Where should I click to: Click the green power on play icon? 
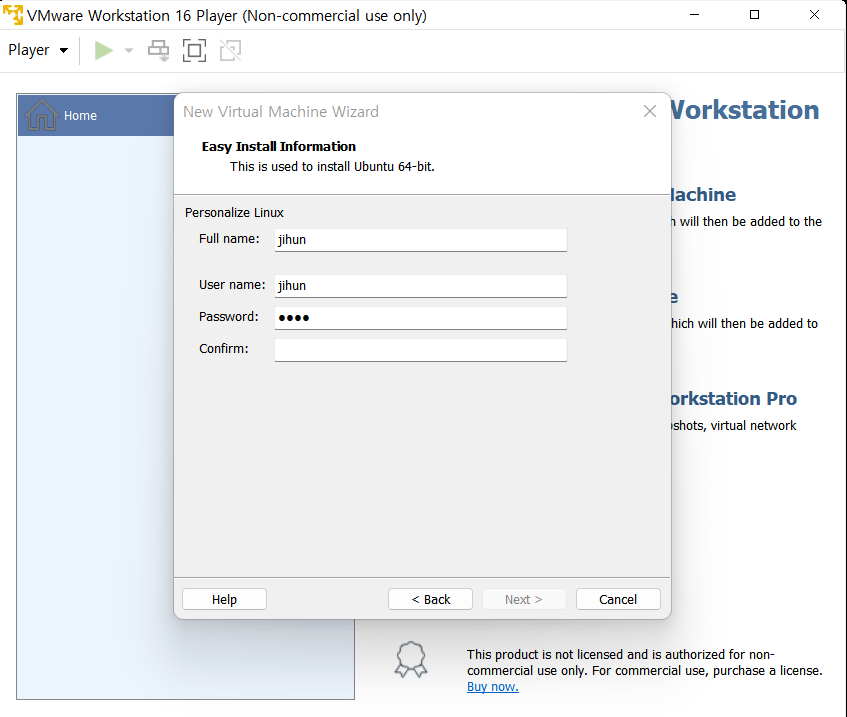[104, 50]
